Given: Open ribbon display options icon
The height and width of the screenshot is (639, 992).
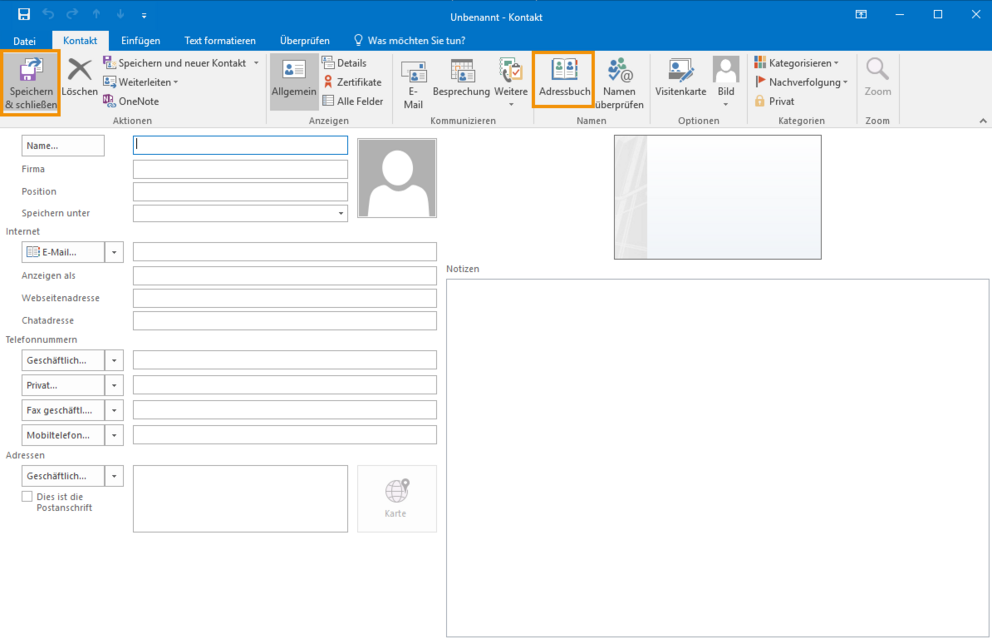Looking at the screenshot, I should coord(861,15).
